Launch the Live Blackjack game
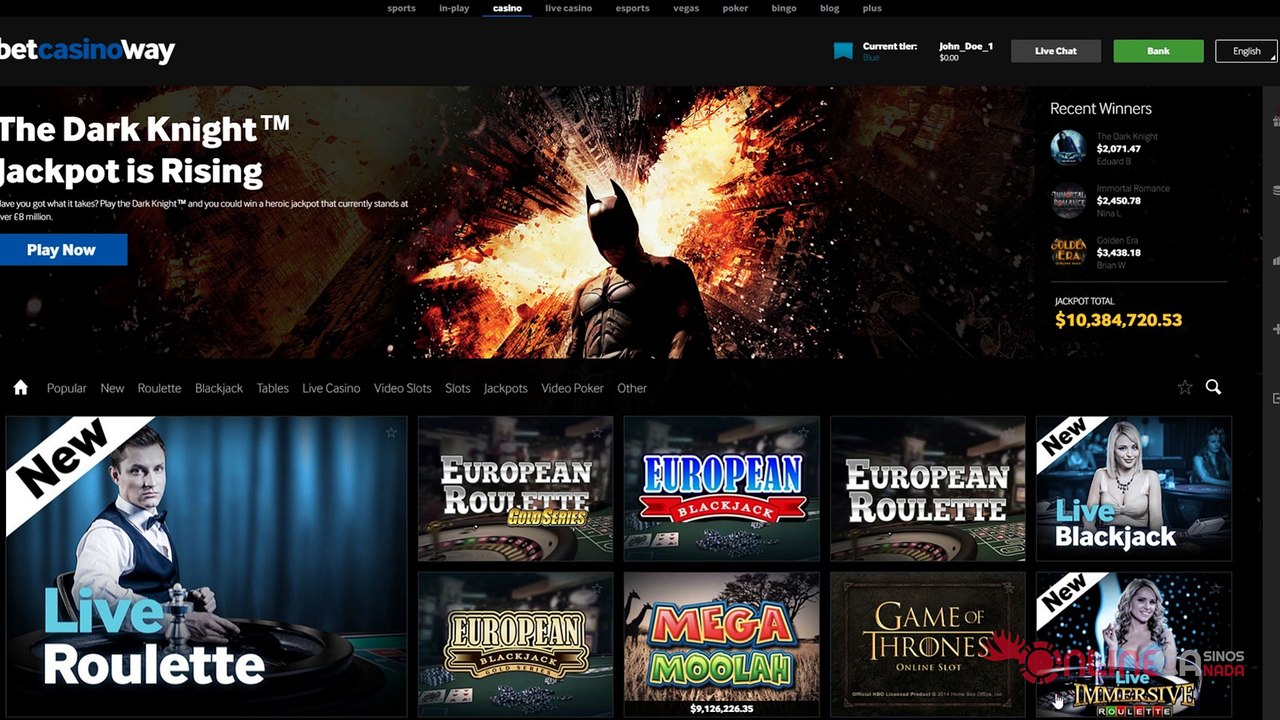Image resolution: width=1280 pixels, height=720 pixels. click(x=1134, y=489)
